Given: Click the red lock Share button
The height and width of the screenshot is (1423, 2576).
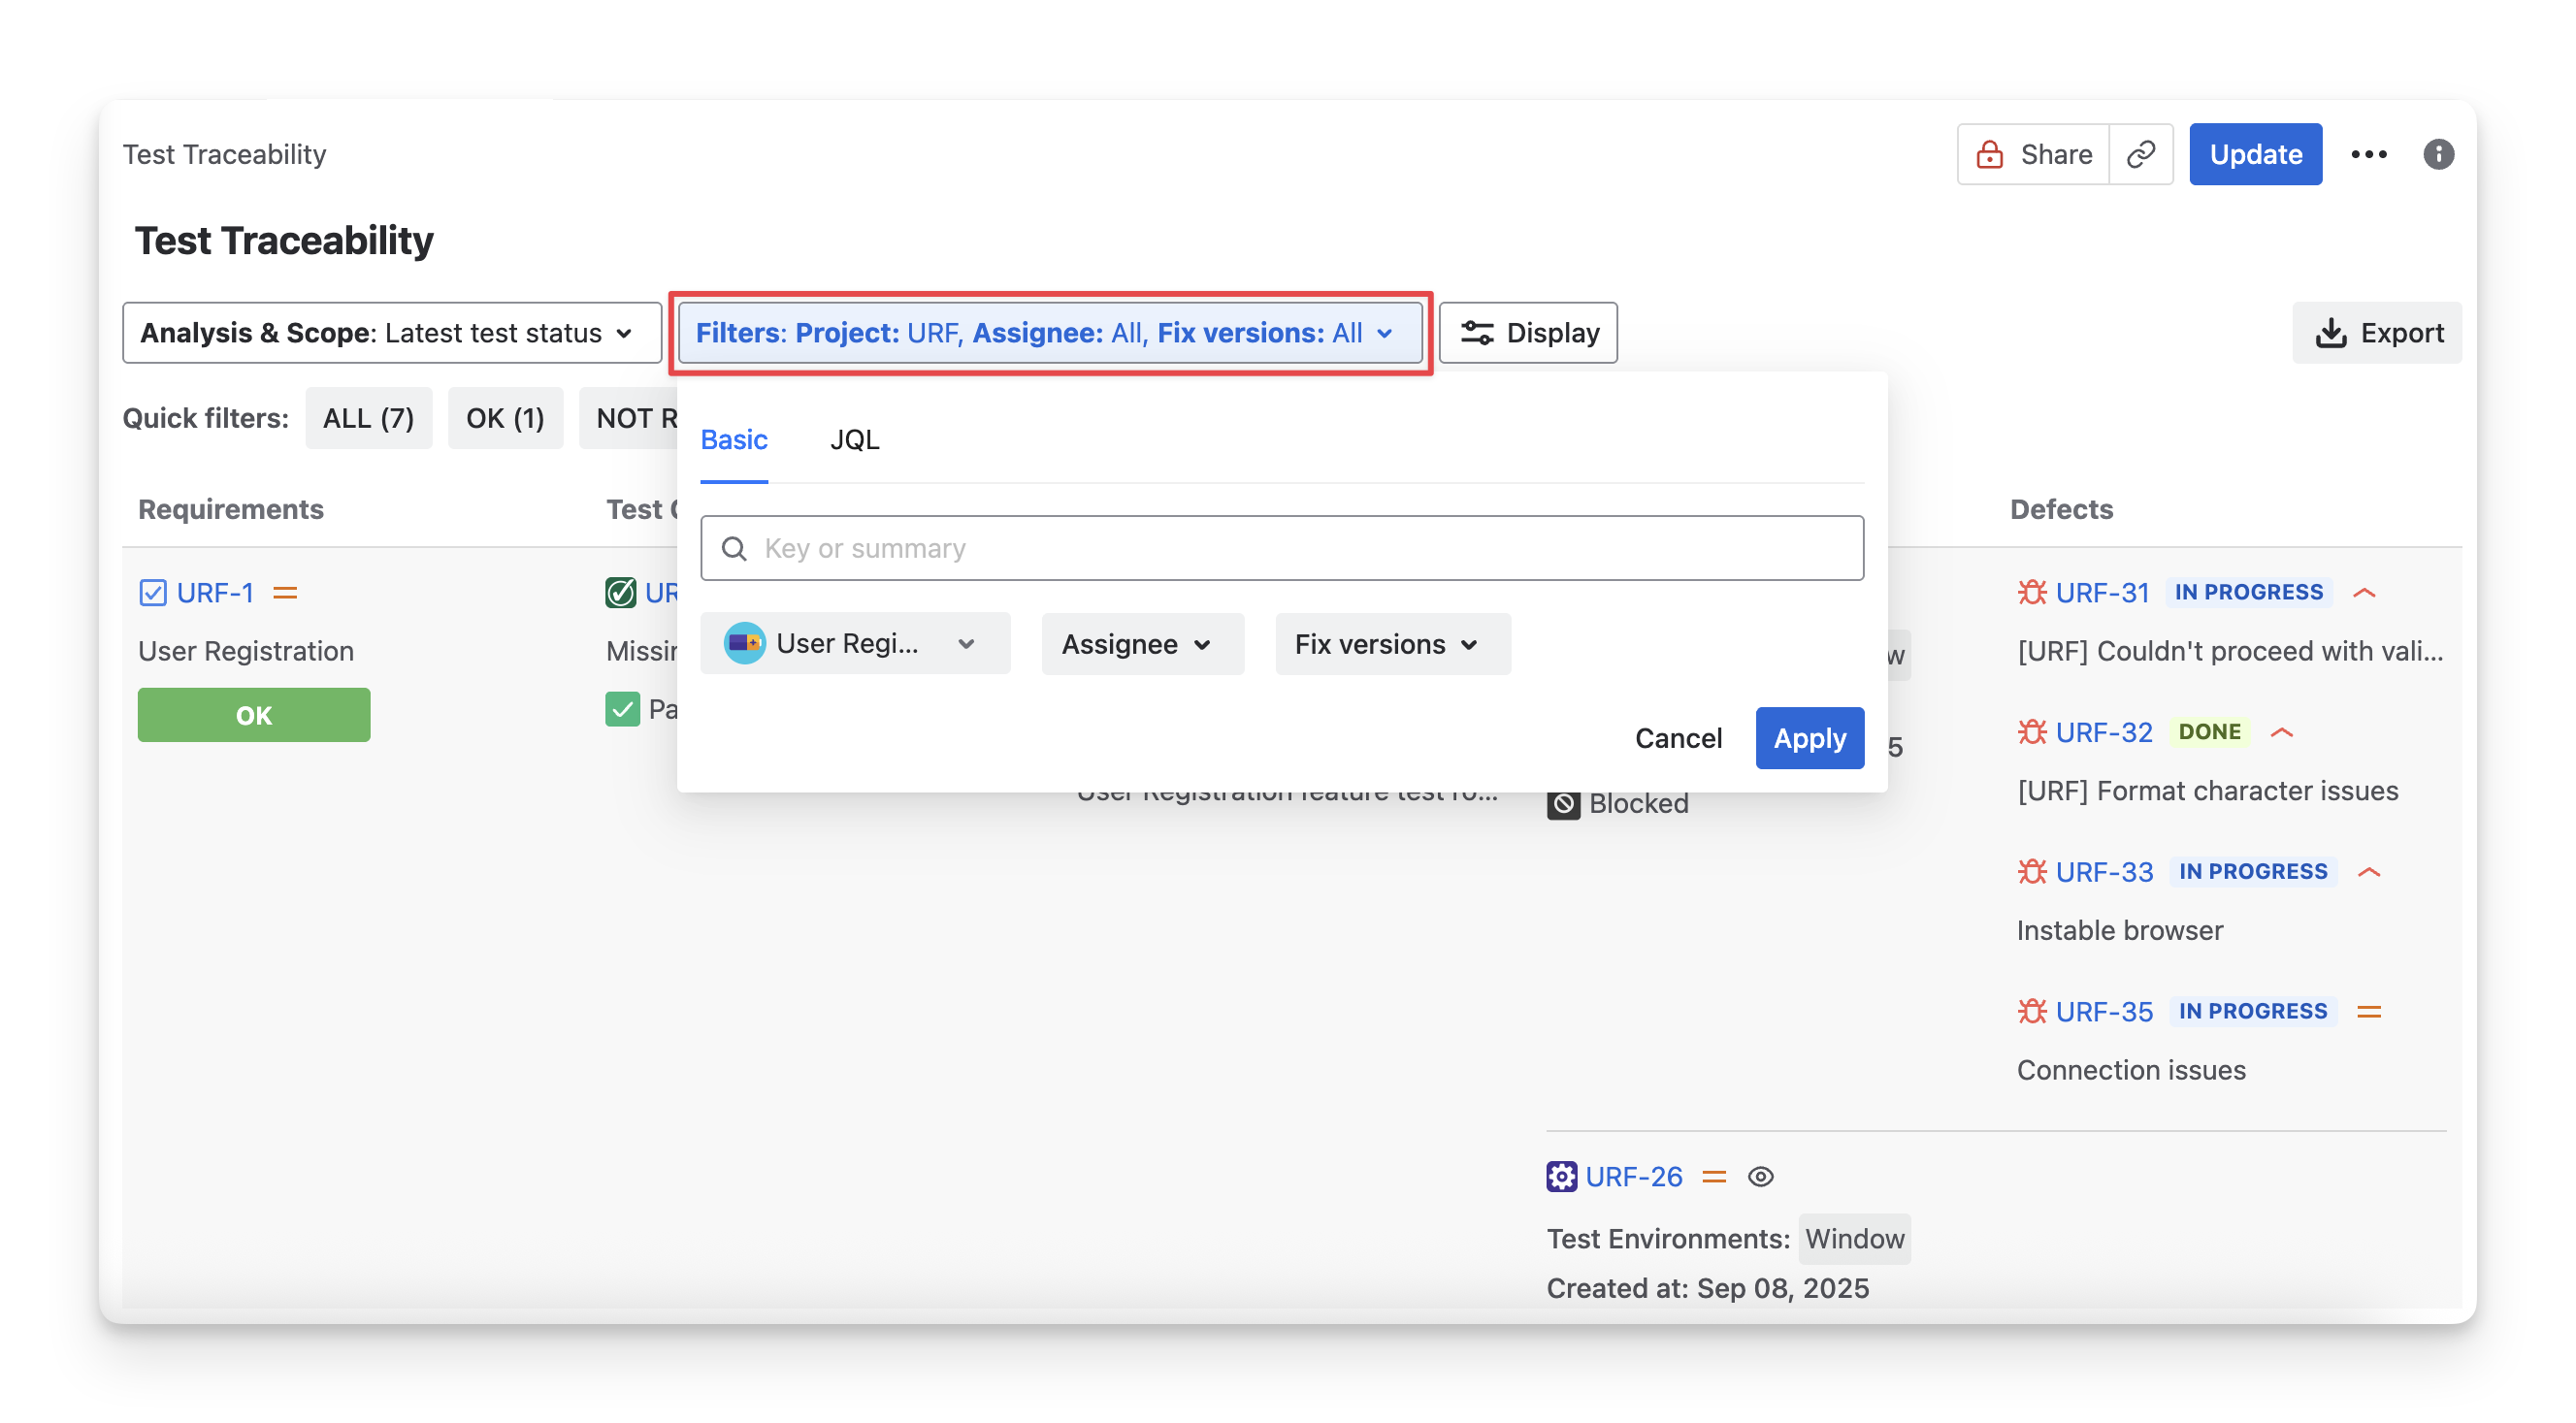Looking at the screenshot, I should click(2033, 154).
